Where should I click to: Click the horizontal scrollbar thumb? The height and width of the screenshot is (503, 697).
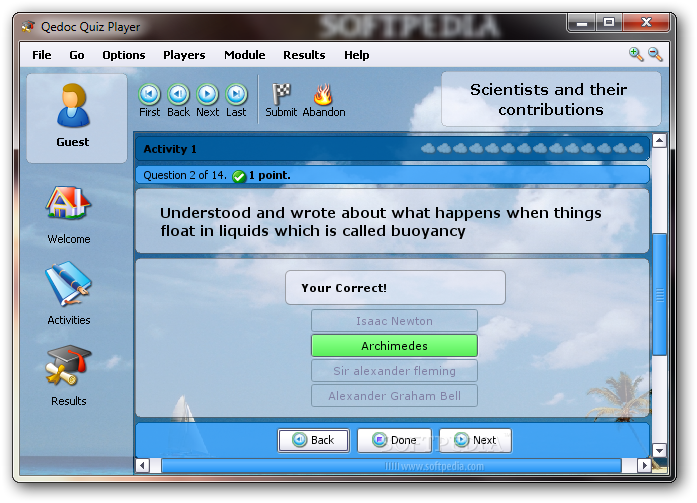tap(392, 466)
